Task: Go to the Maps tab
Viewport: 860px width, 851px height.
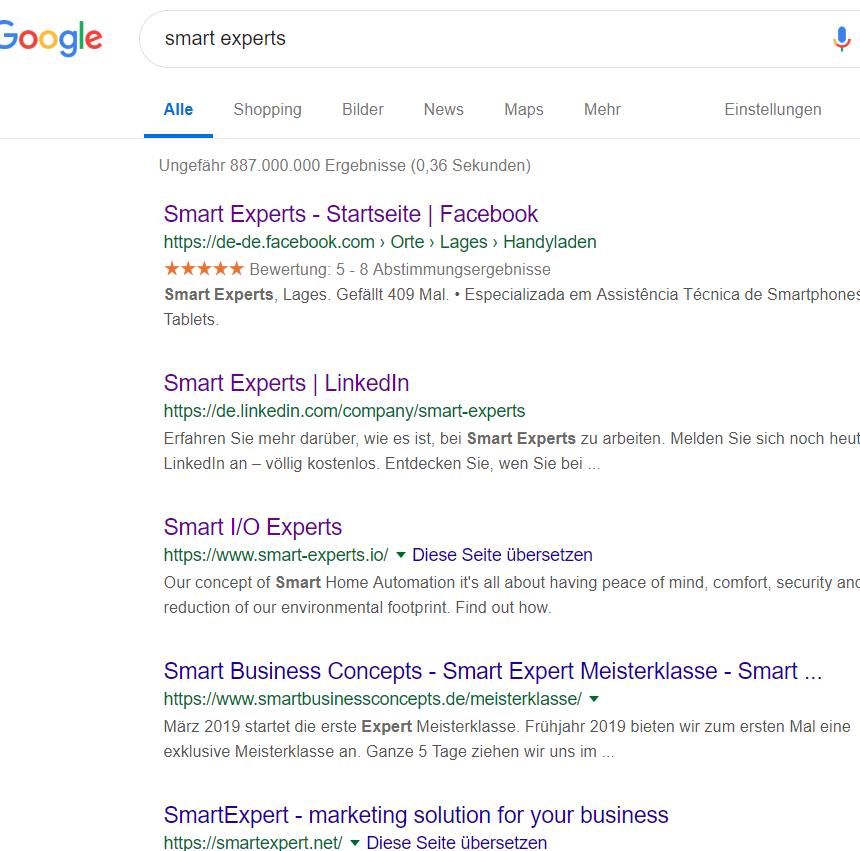Action: tap(523, 110)
